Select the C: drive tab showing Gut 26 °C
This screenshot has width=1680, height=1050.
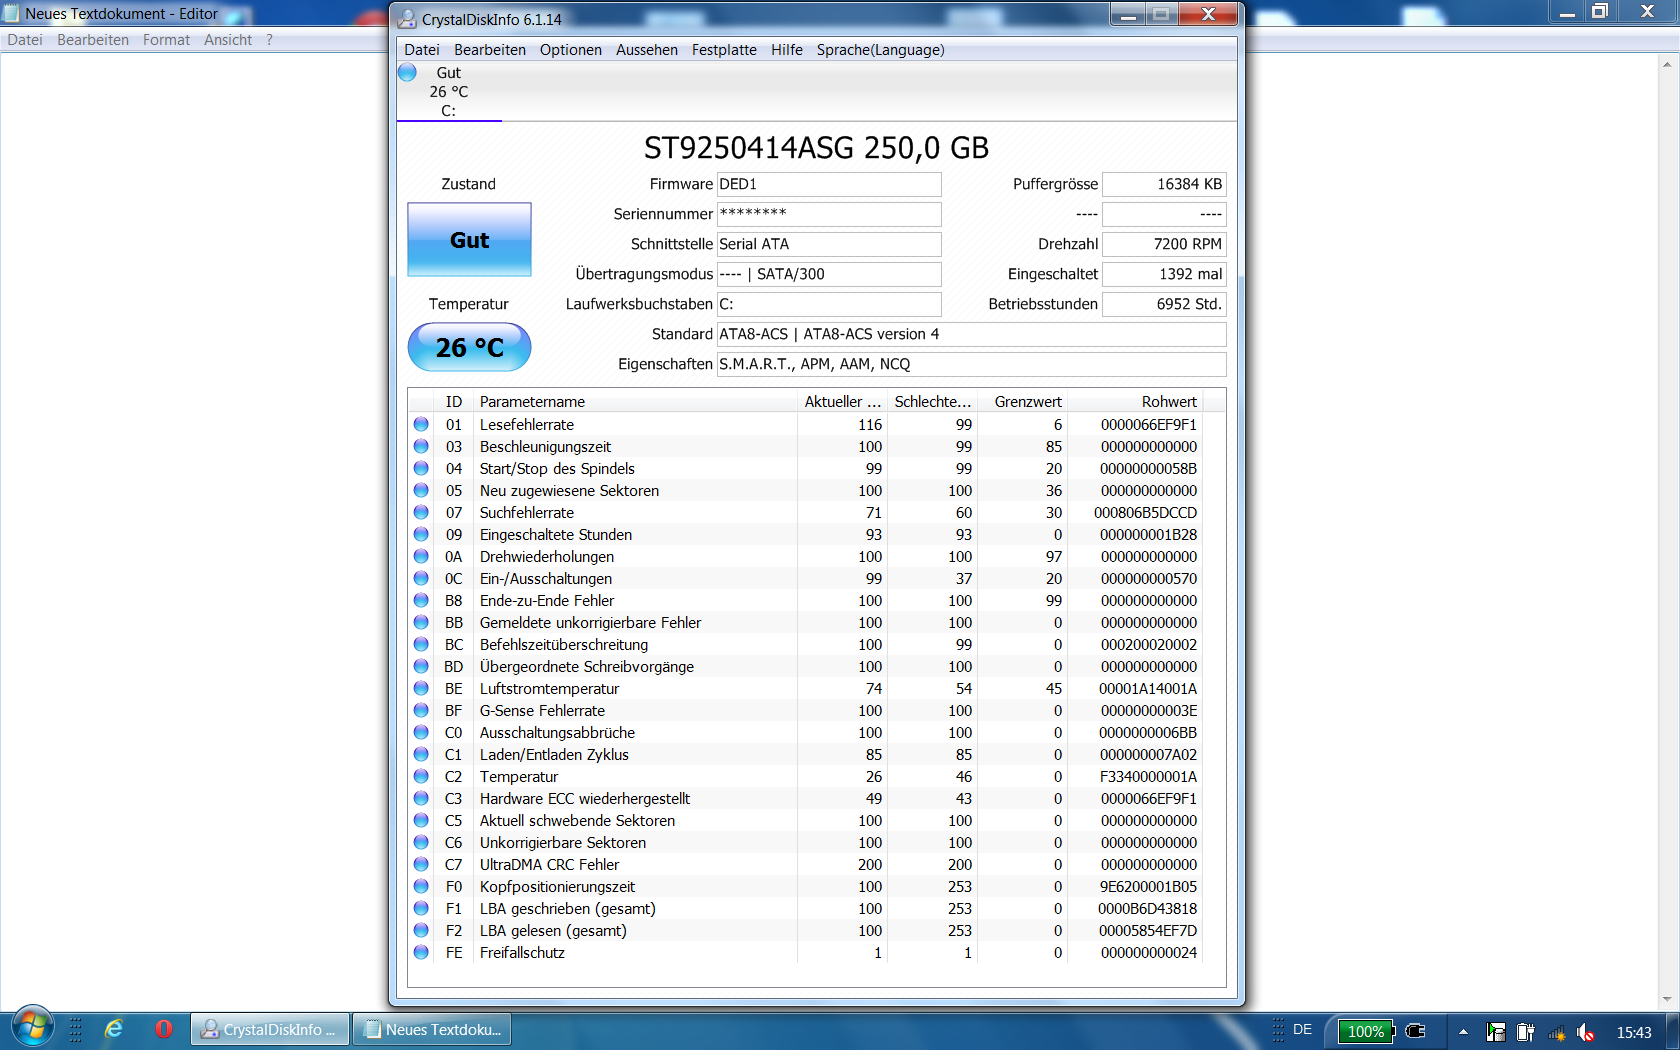[449, 92]
